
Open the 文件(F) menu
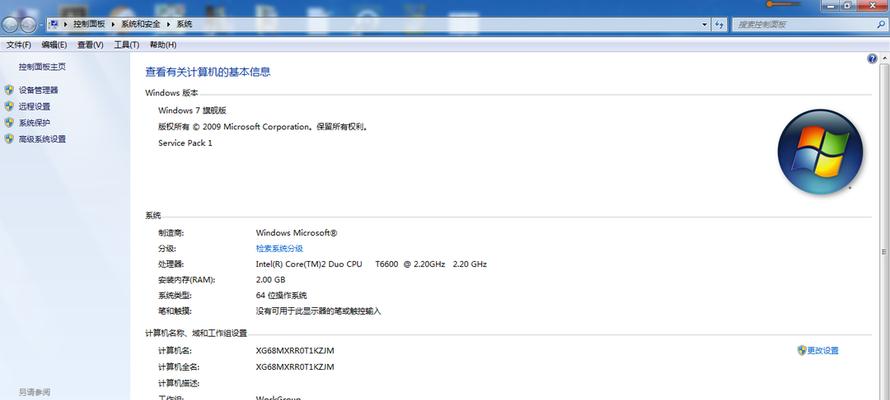click(x=18, y=44)
